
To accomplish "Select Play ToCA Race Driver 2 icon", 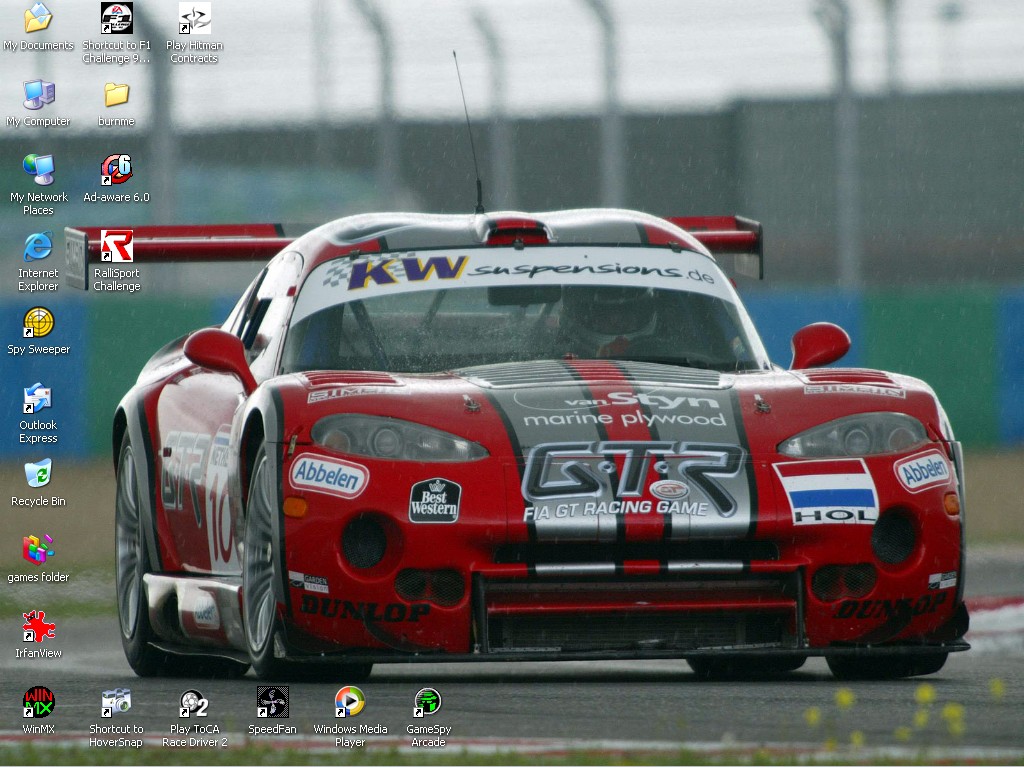I will [x=194, y=703].
